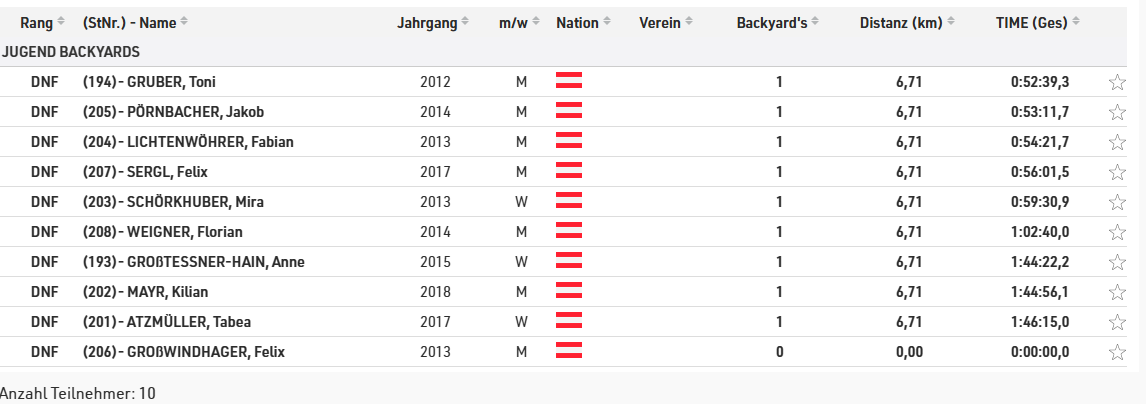Screen dimensions: 1146x404
Task: Toggle favorite star for Felix Sergl
Action: [x=1117, y=172]
